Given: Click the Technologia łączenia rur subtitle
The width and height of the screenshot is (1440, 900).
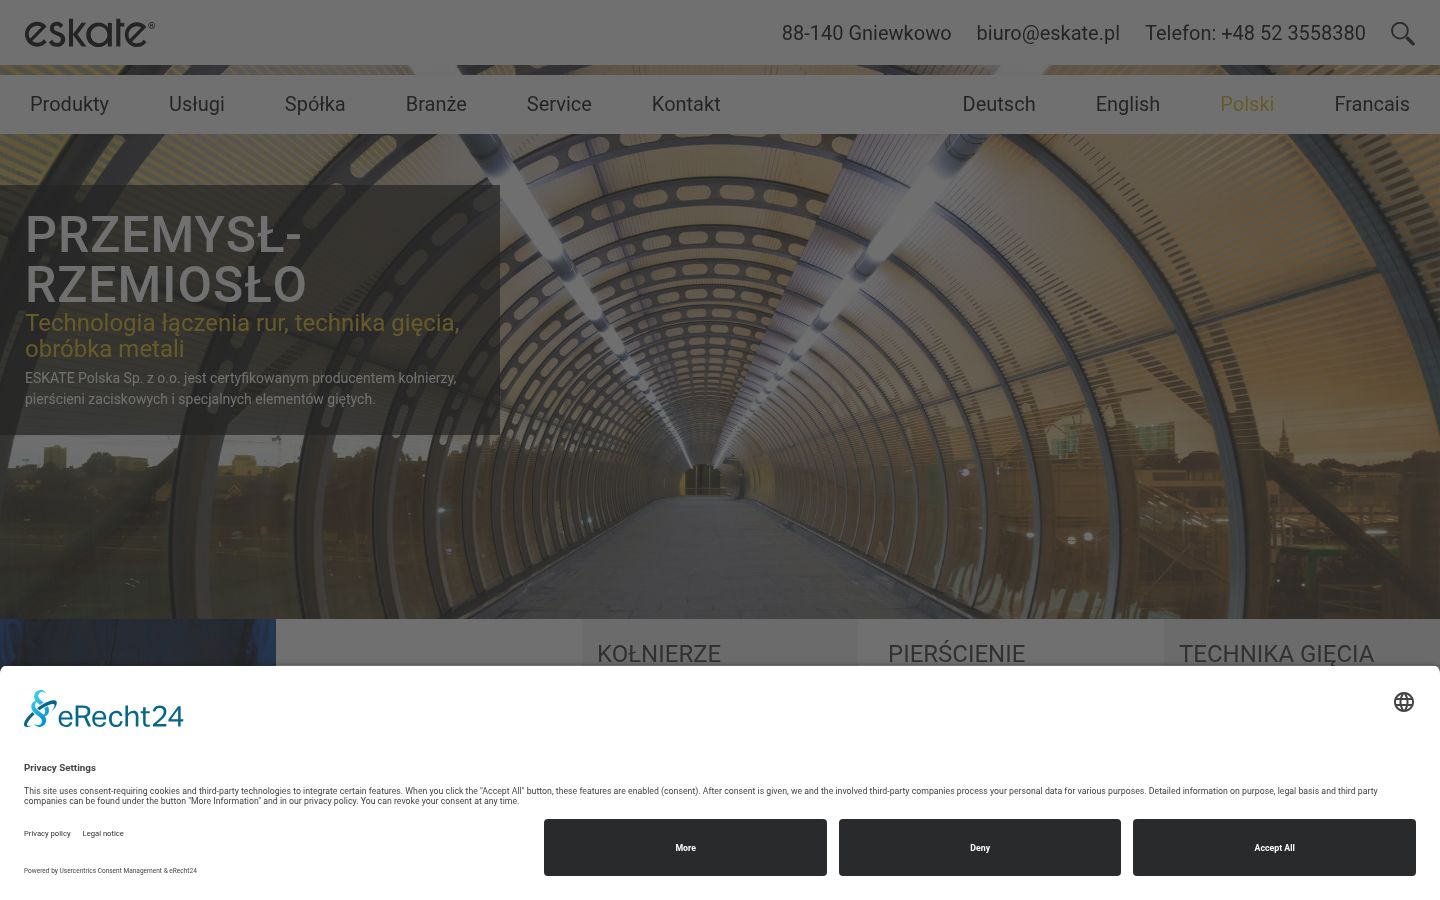Looking at the screenshot, I should (242, 335).
